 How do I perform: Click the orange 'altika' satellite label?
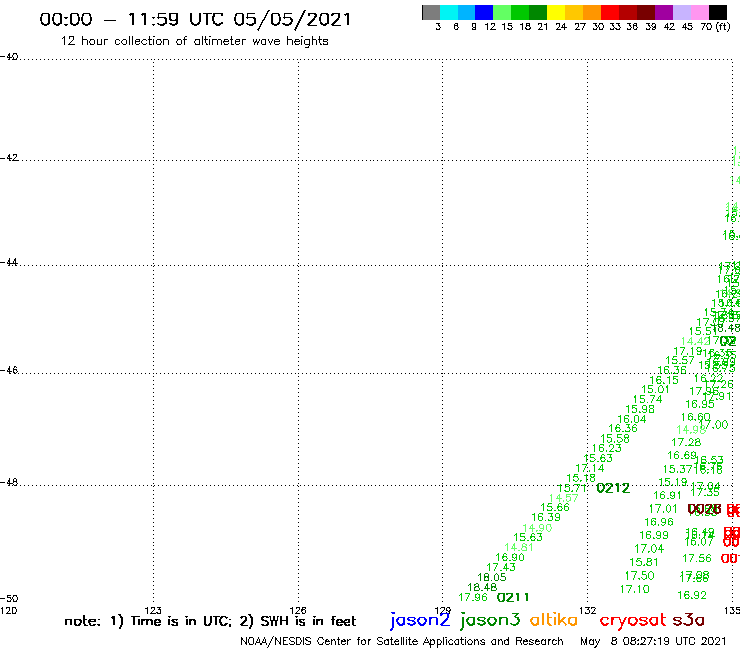554,619
